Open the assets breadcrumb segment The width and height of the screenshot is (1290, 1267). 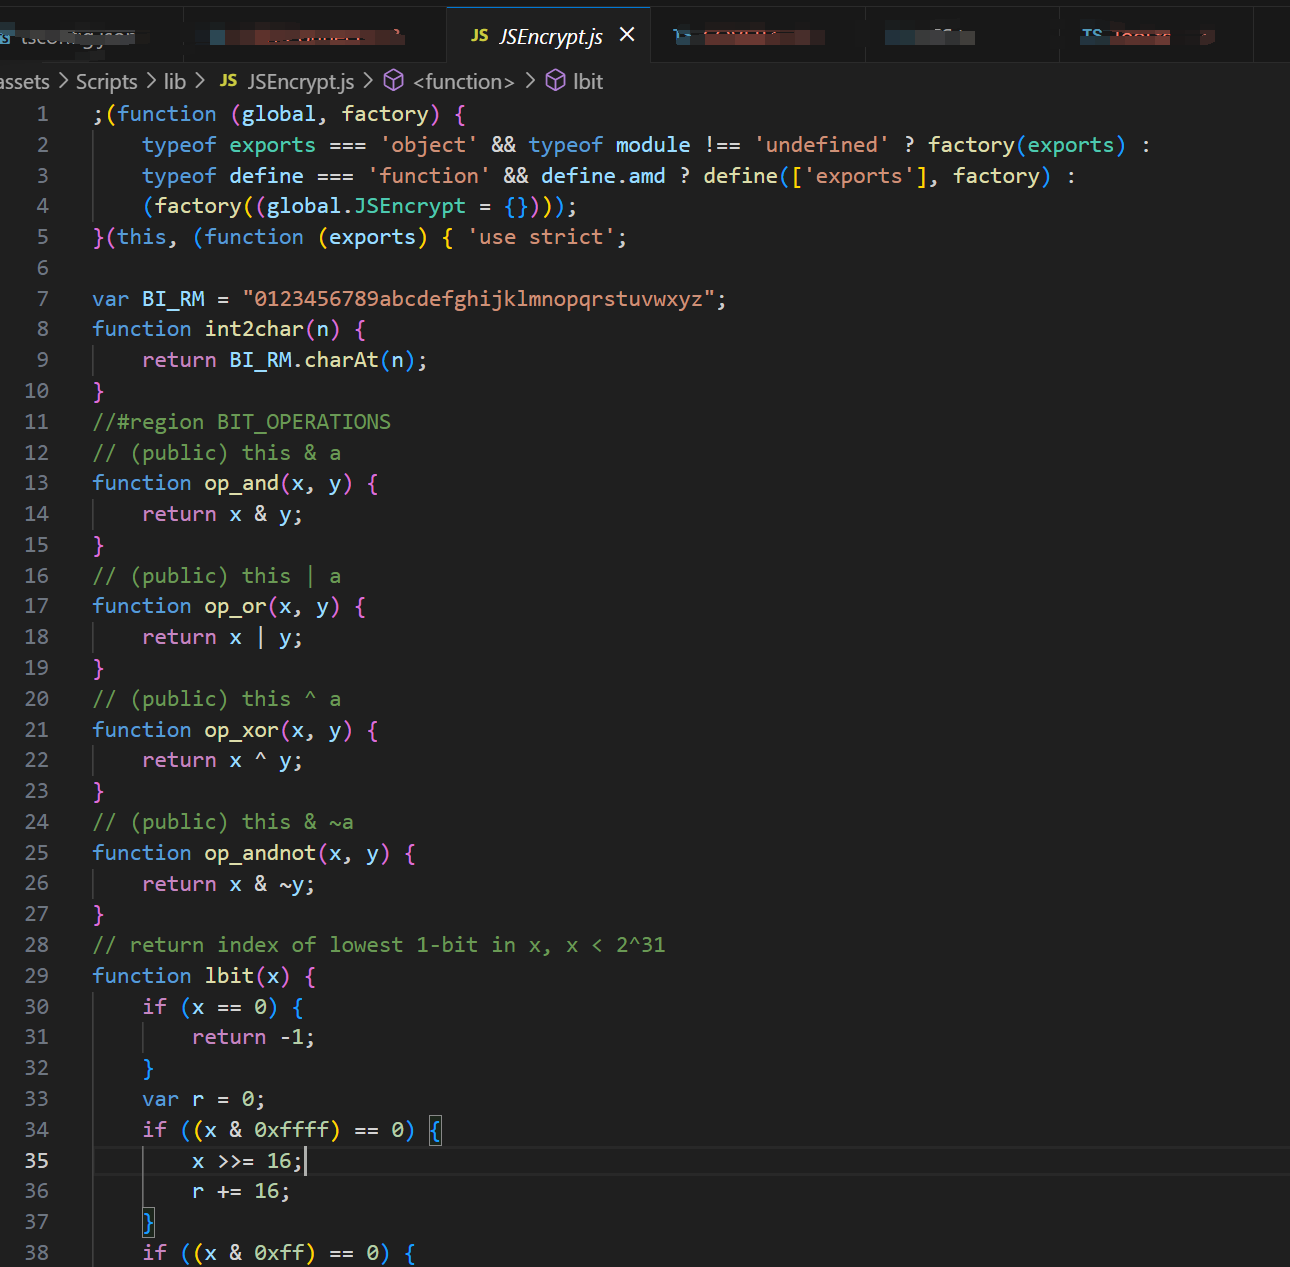(x=24, y=82)
